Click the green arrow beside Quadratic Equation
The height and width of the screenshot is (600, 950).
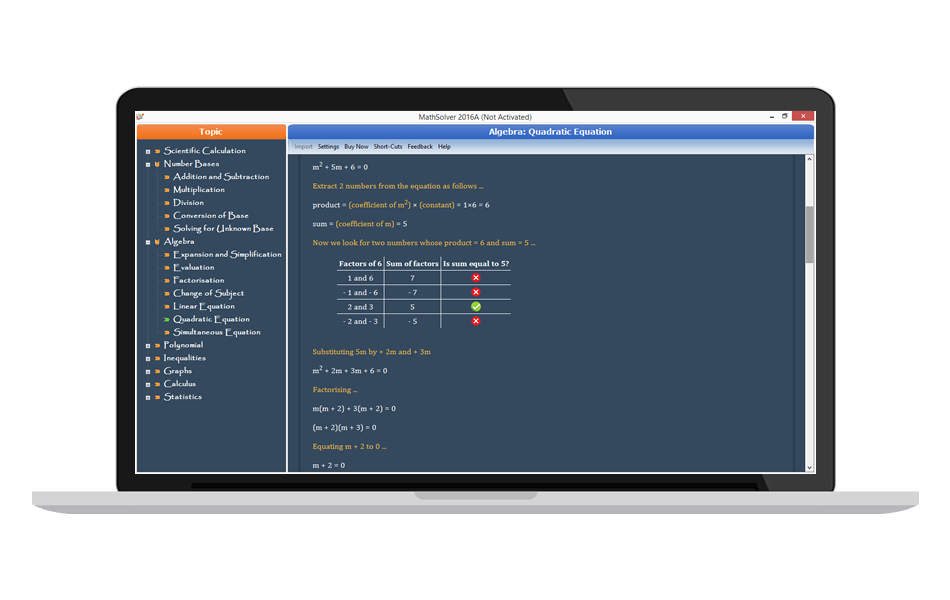click(167, 318)
